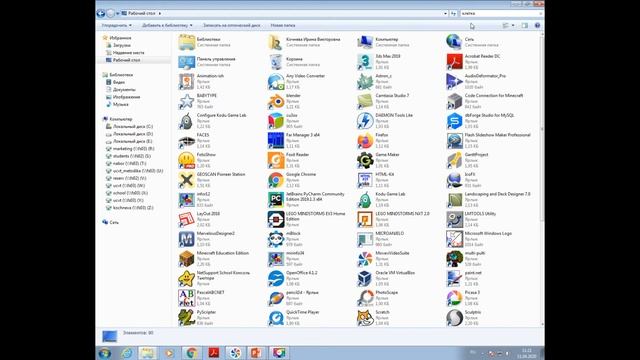
Task: Select dbForge Studio for MySQL shortcut
Action: click(x=480, y=120)
